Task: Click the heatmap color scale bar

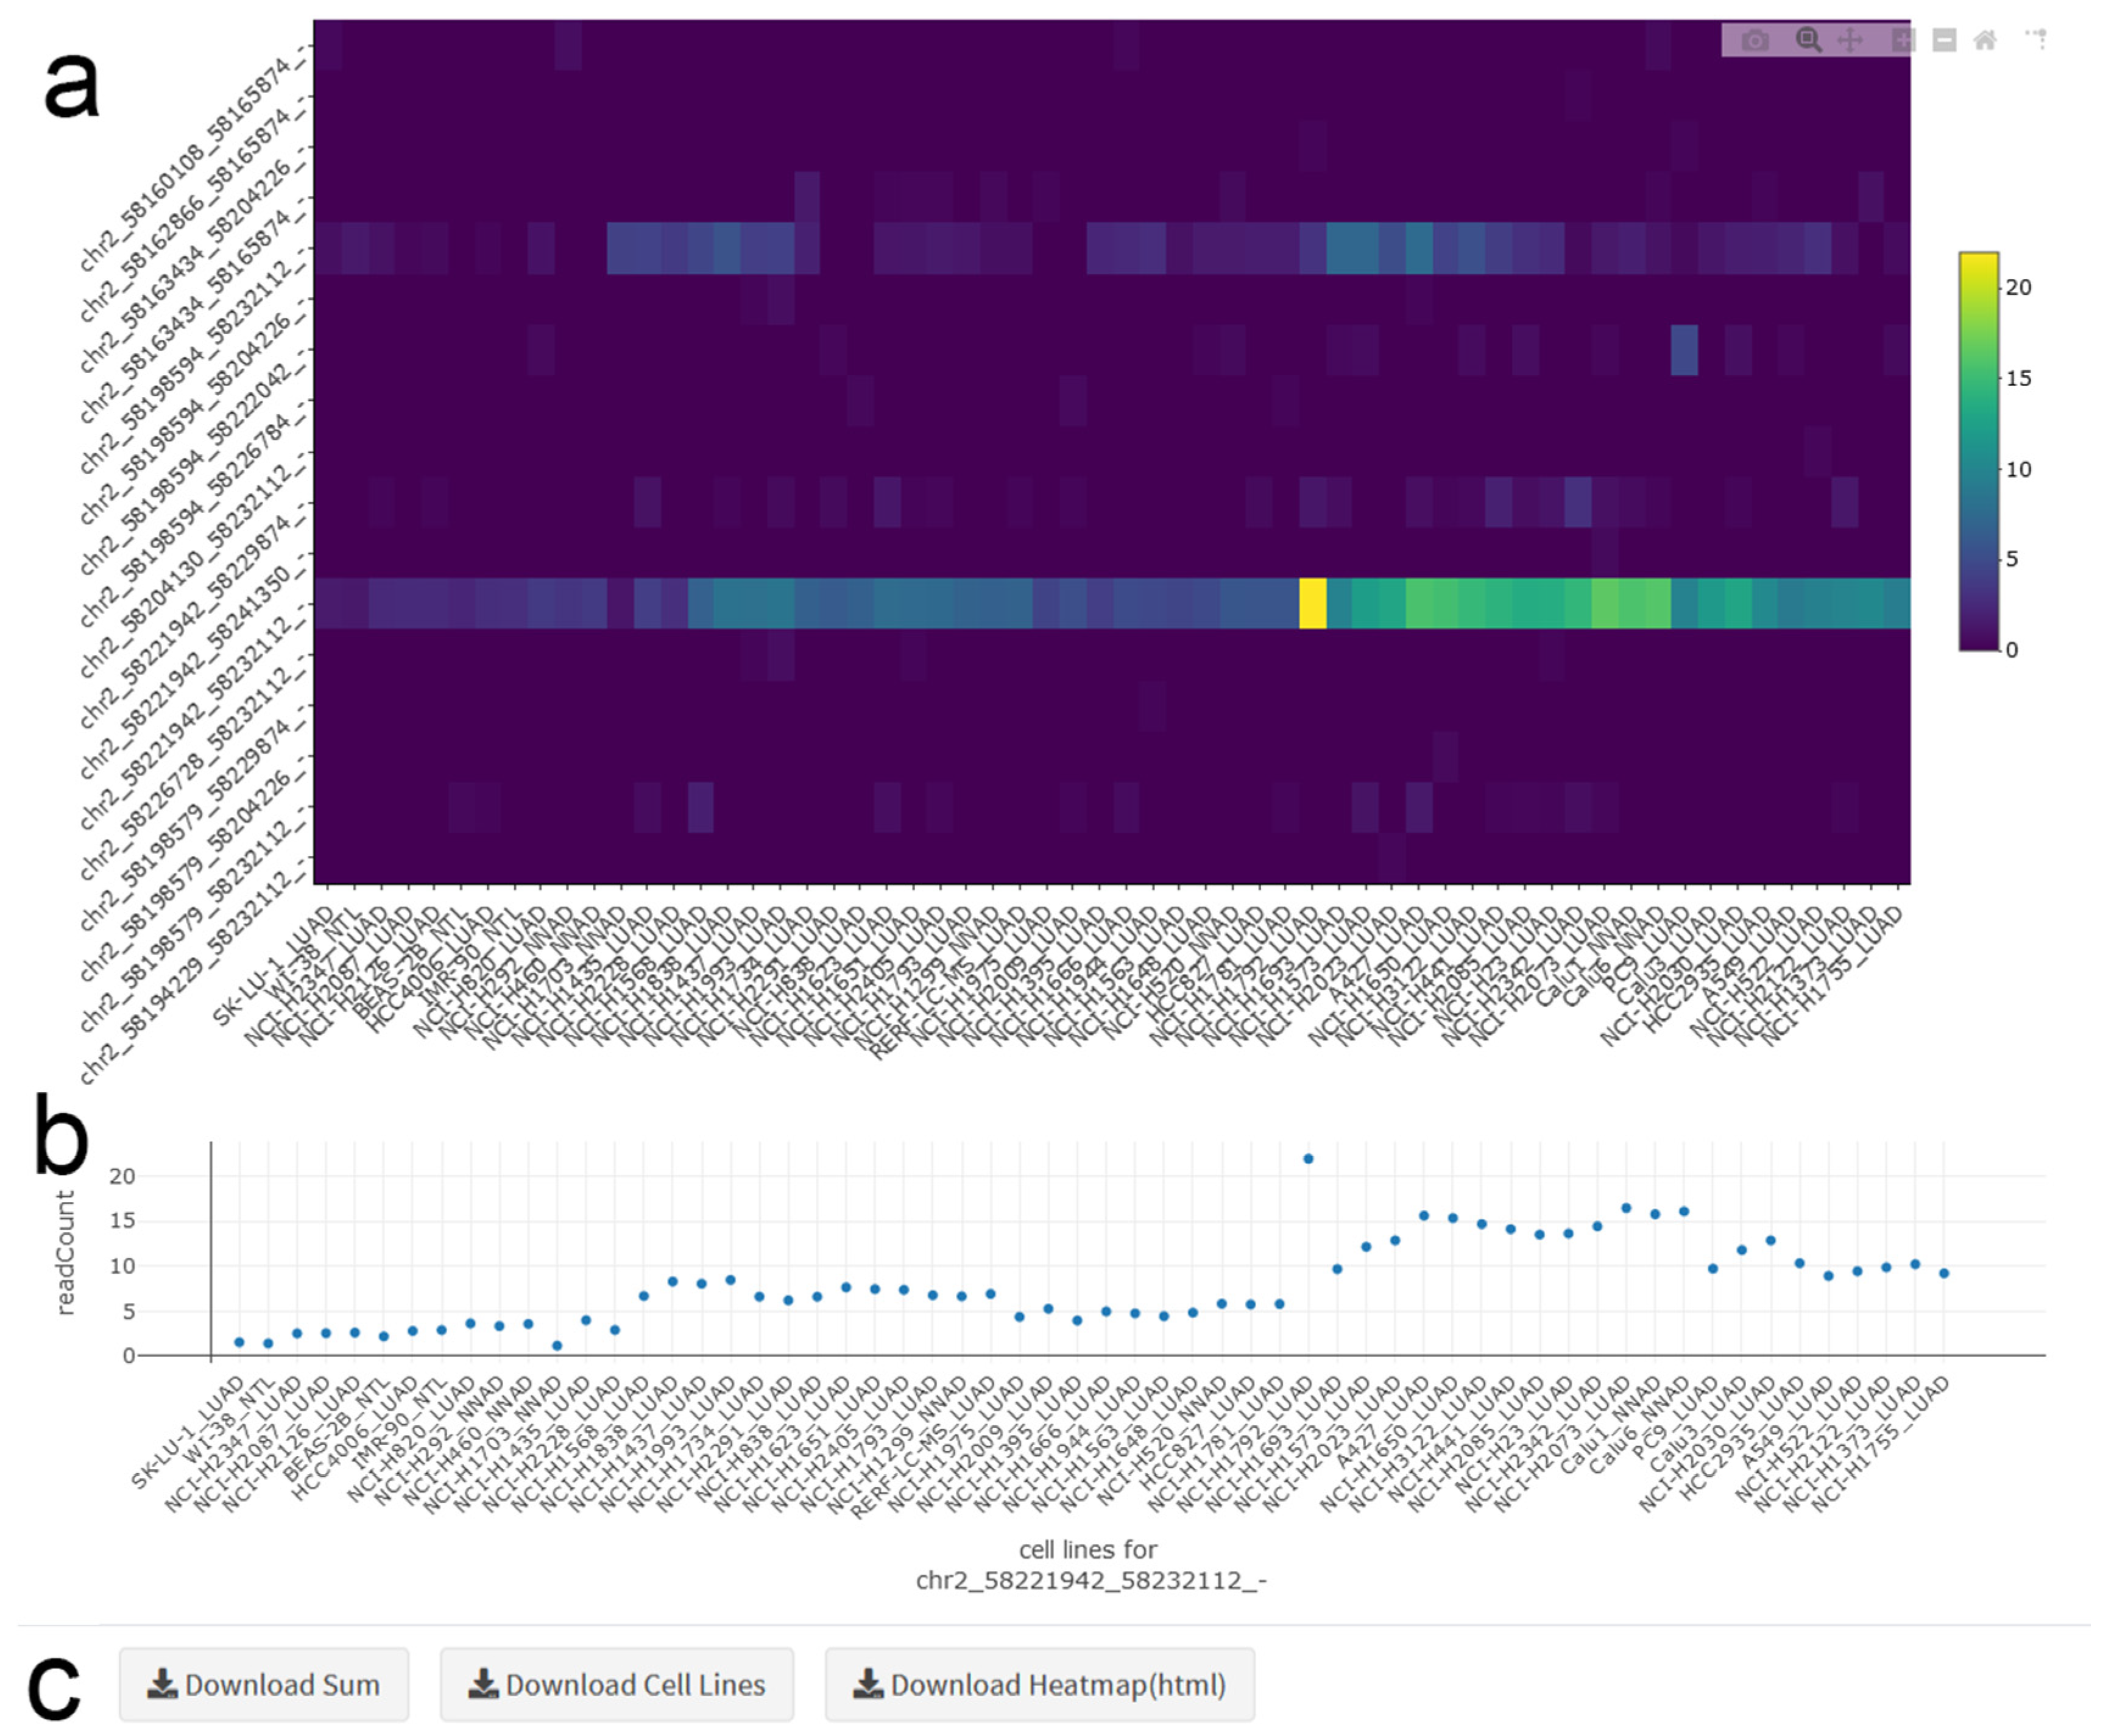Action: pyautogui.click(x=1978, y=451)
